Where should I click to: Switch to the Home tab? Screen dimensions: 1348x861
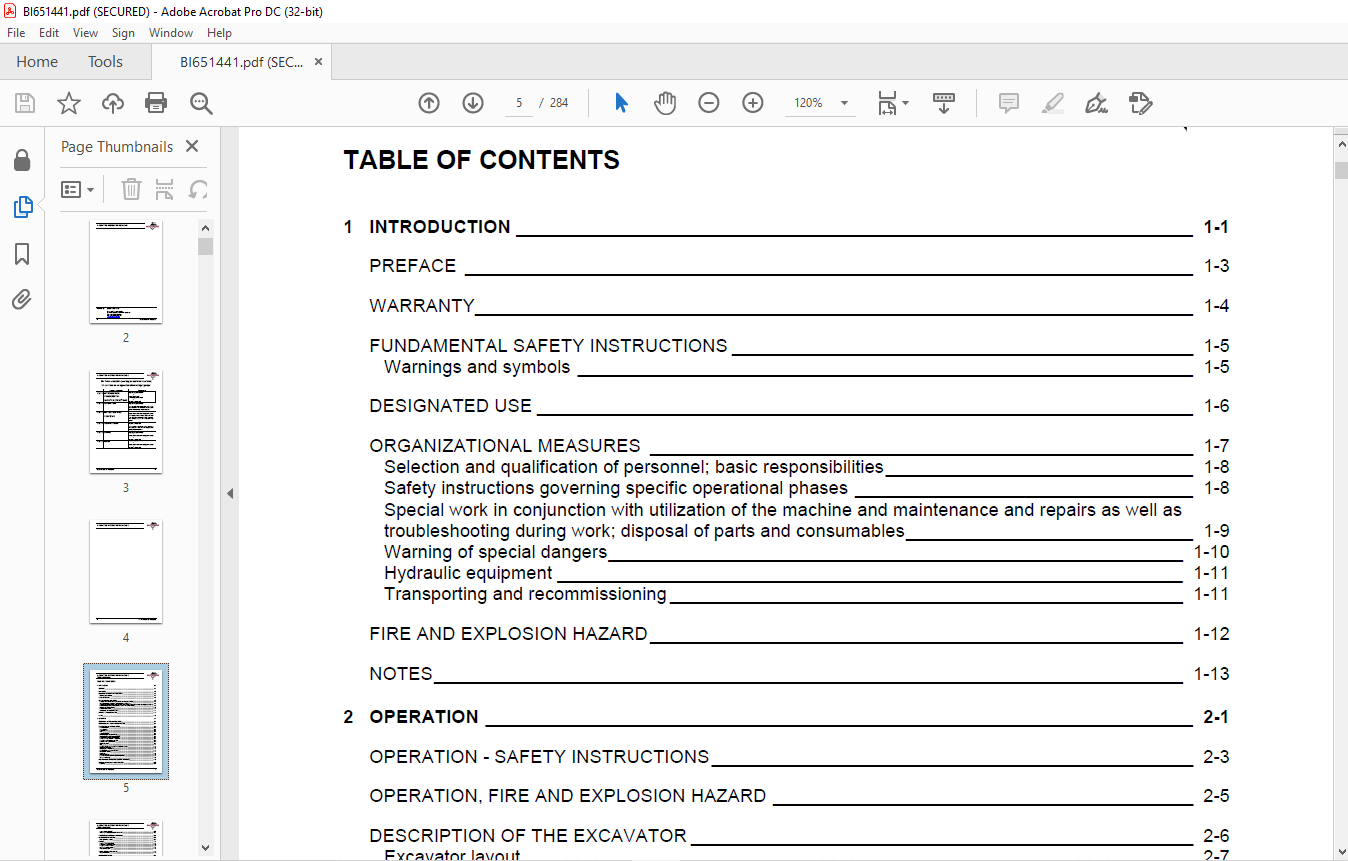(37, 61)
